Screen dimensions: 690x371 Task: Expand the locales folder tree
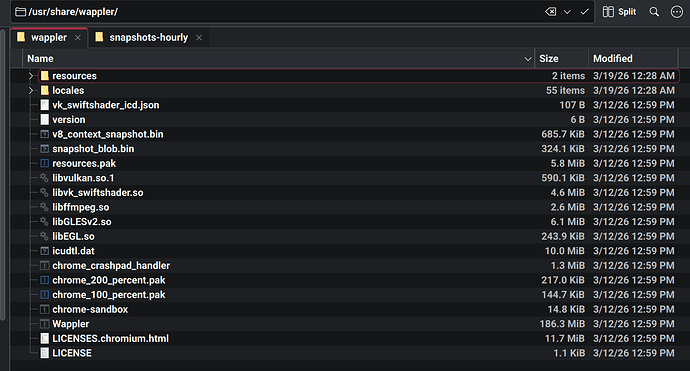click(x=31, y=90)
